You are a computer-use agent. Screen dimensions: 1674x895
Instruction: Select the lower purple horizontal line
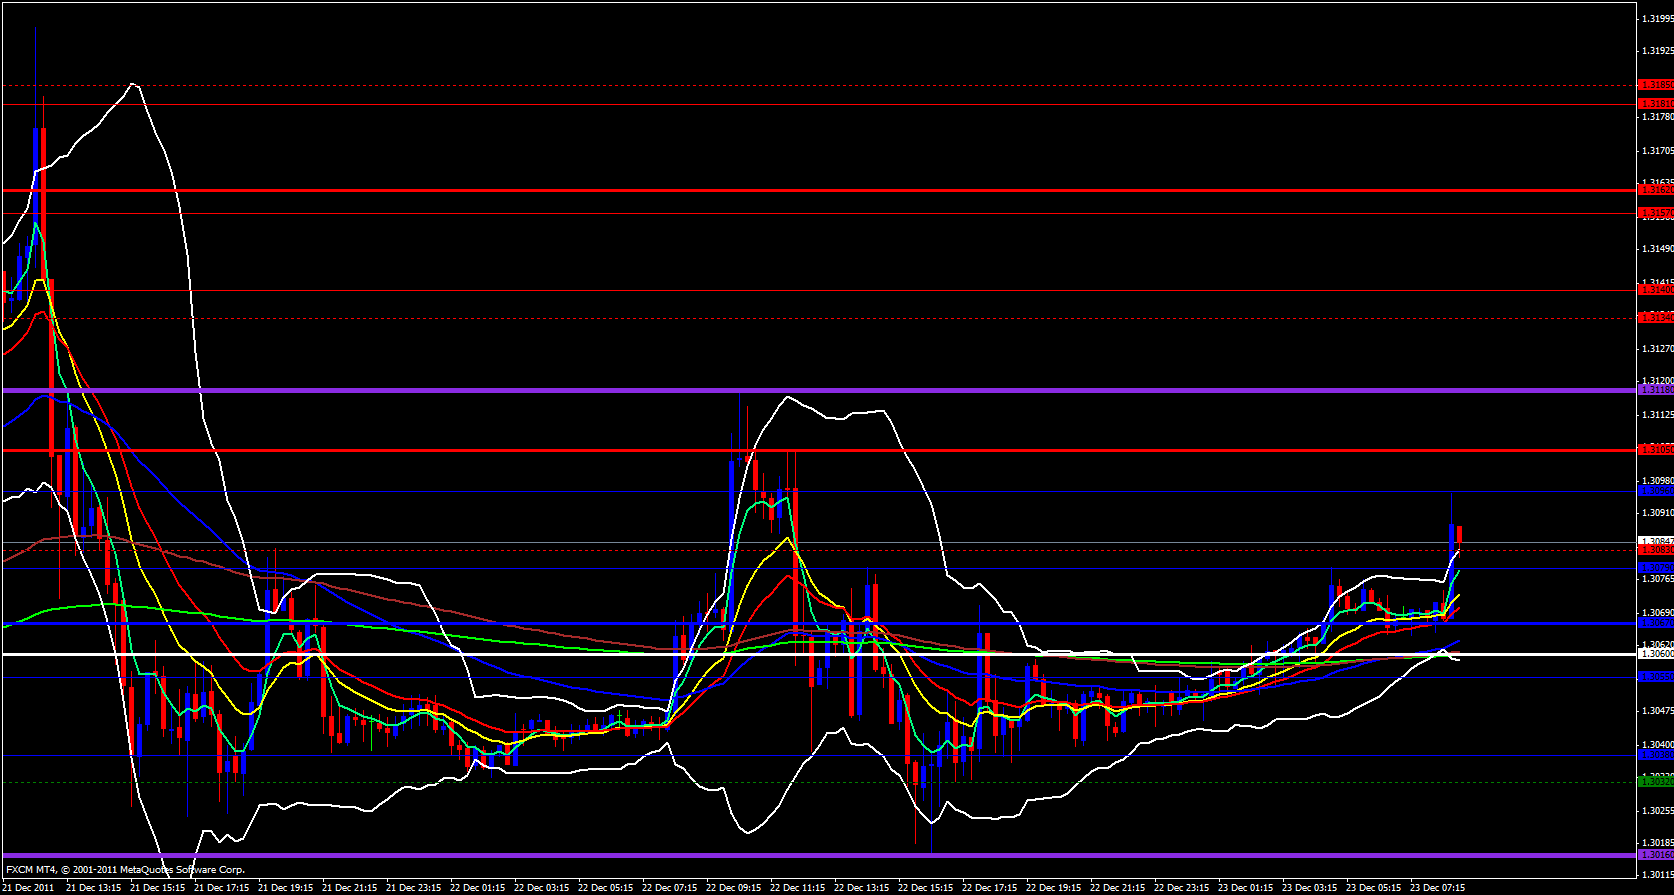(800, 855)
